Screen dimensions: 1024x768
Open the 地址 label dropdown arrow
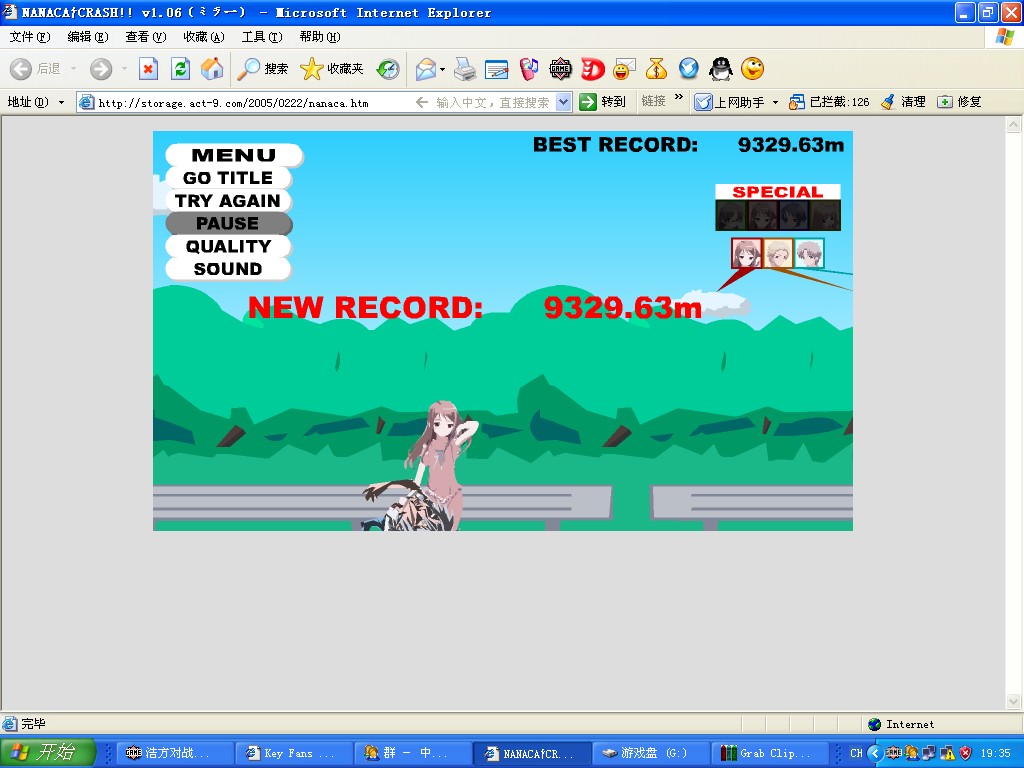61,103
